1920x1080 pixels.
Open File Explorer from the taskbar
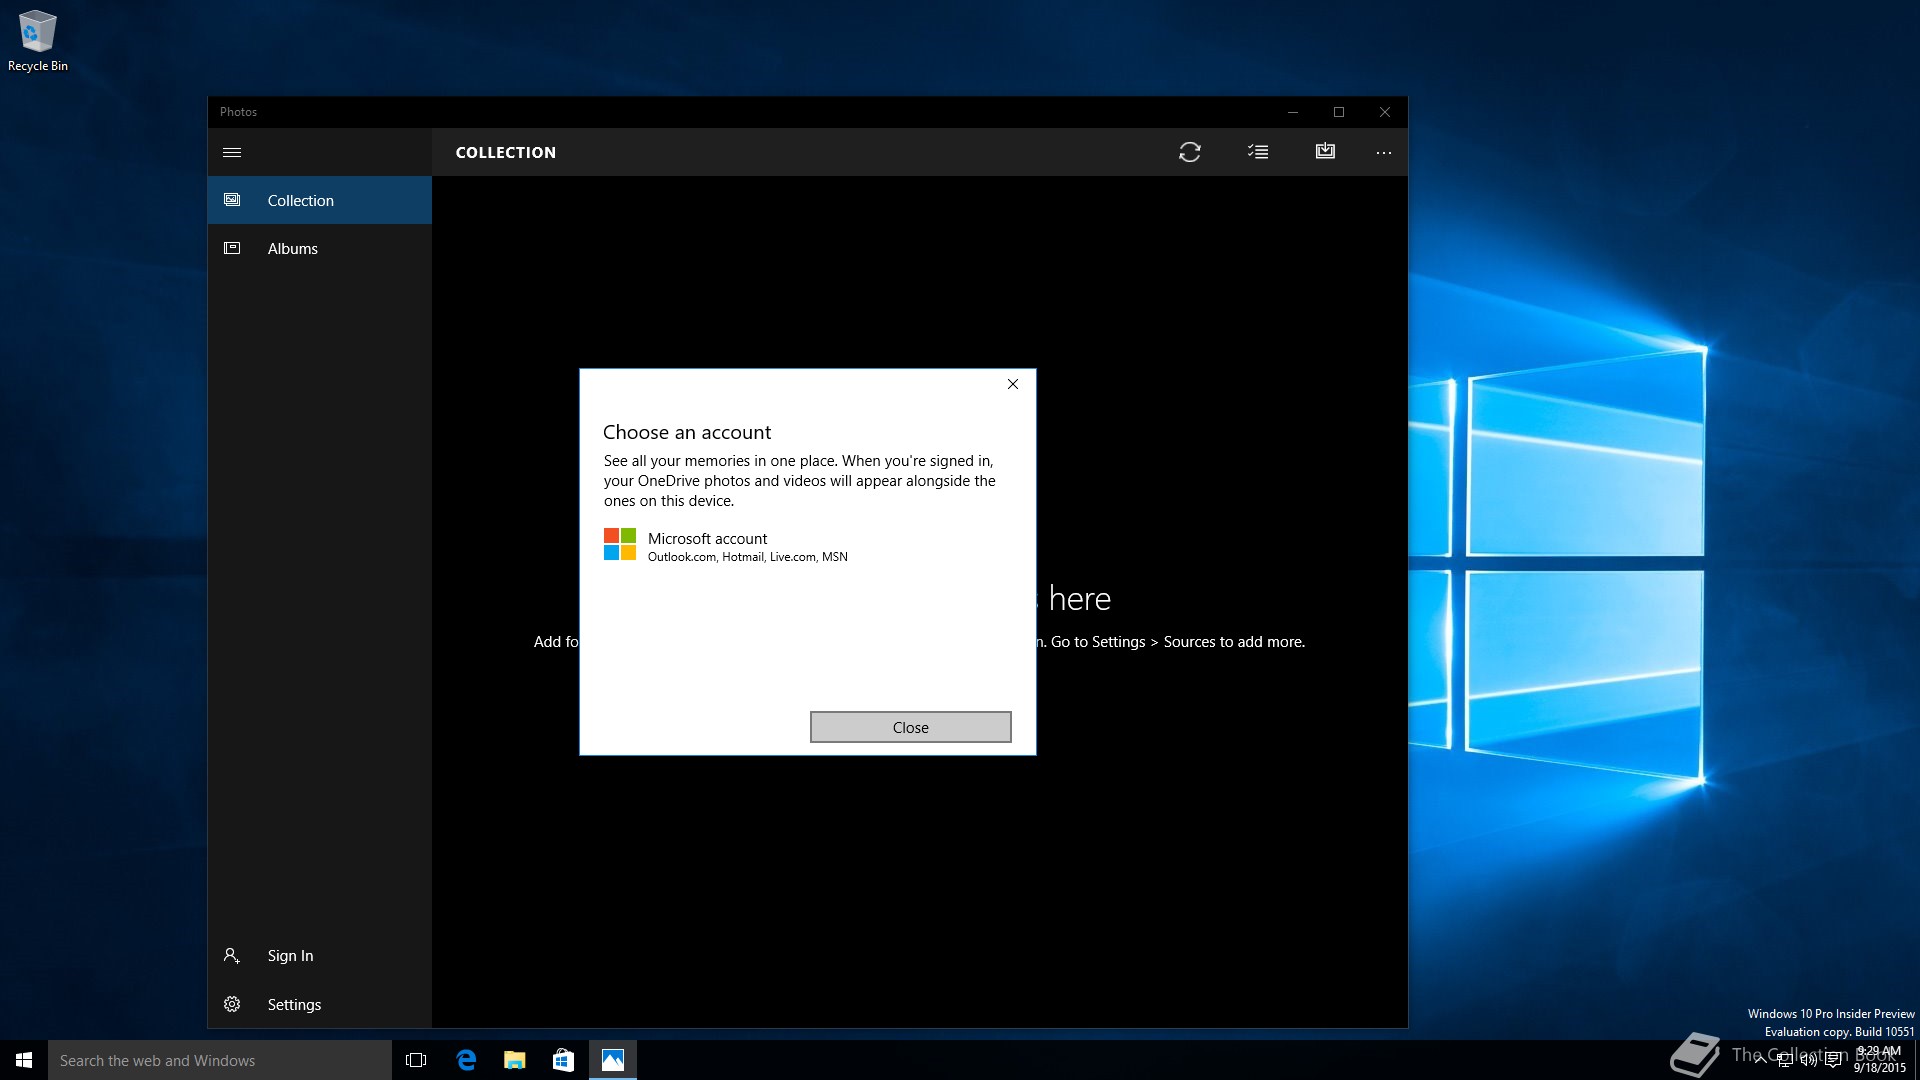[x=515, y=1060]
